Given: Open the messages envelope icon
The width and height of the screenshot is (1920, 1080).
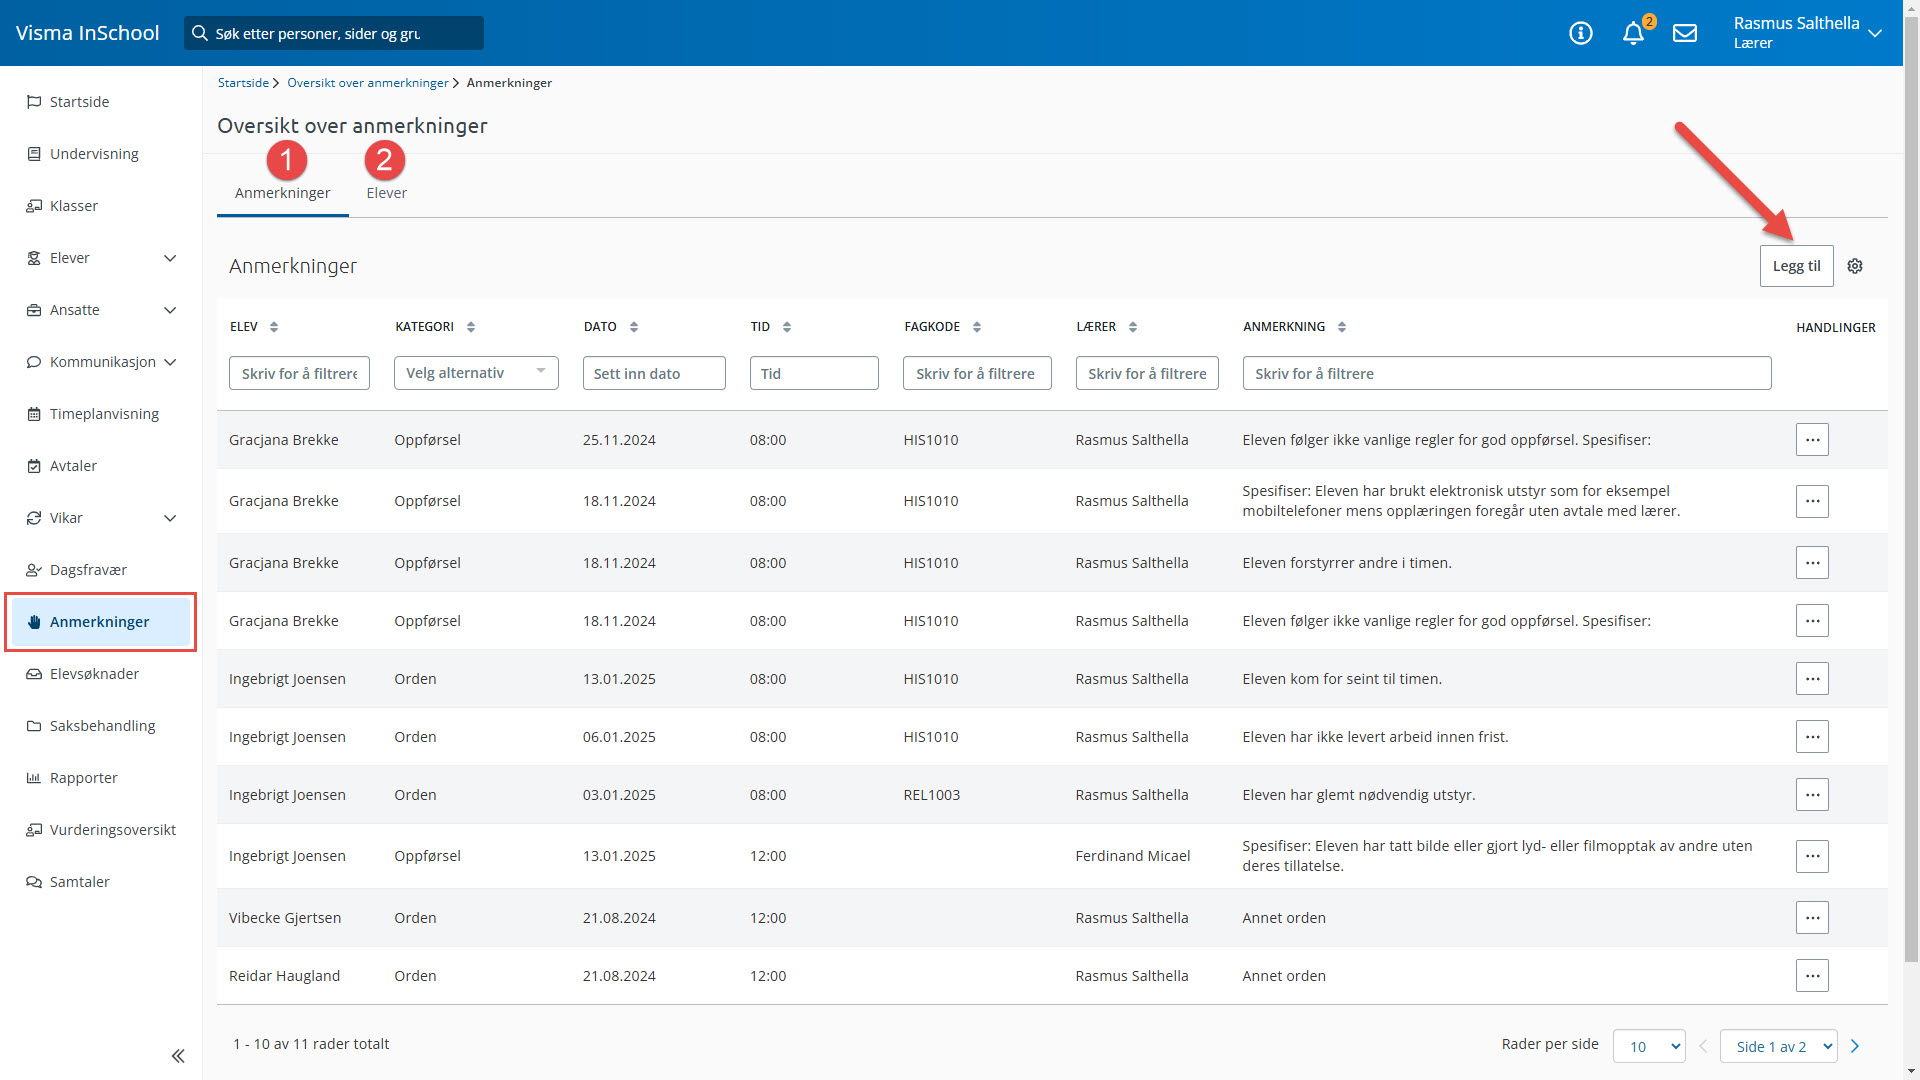Looking at the screenshot, I should [1685, 33].
